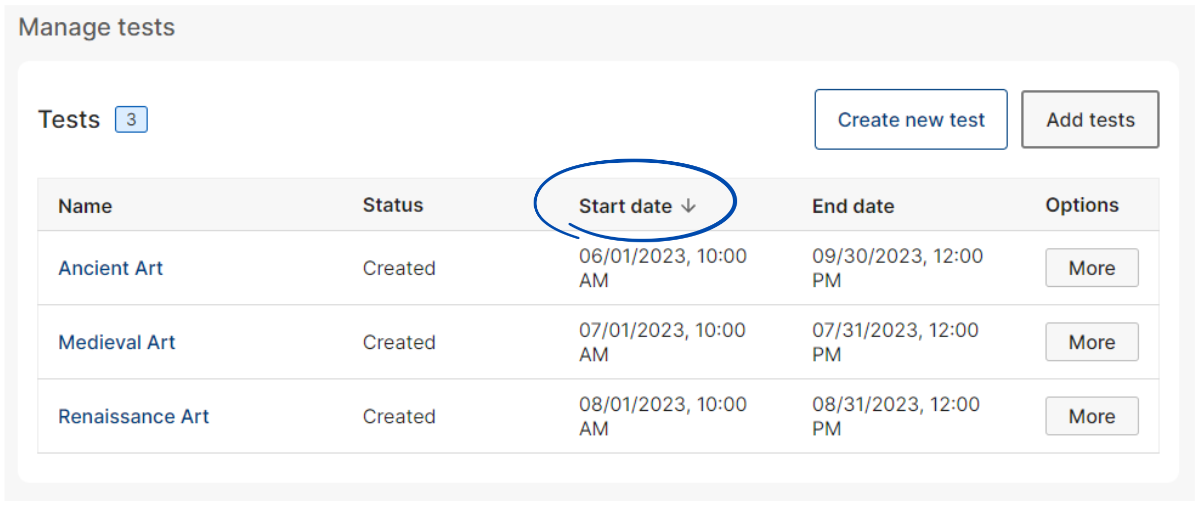Open More dropdown for Renaissance Art
1200x509 pixels.
[1092, 416]
